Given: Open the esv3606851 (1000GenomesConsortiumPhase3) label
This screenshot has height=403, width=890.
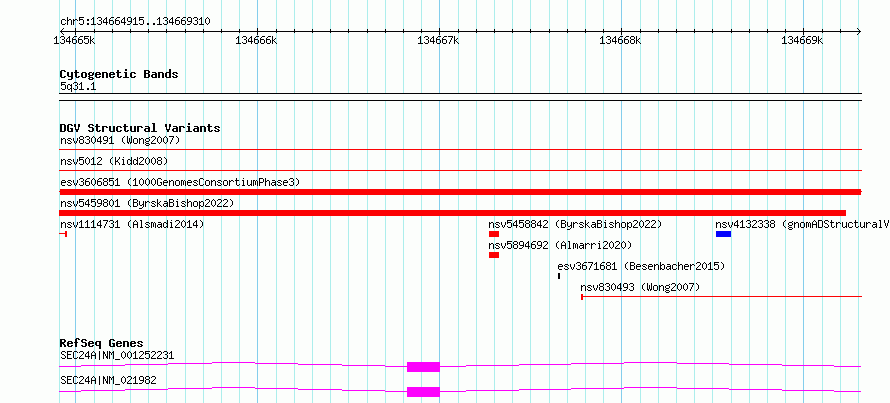Looking at the screenshot, I should 180,182.
